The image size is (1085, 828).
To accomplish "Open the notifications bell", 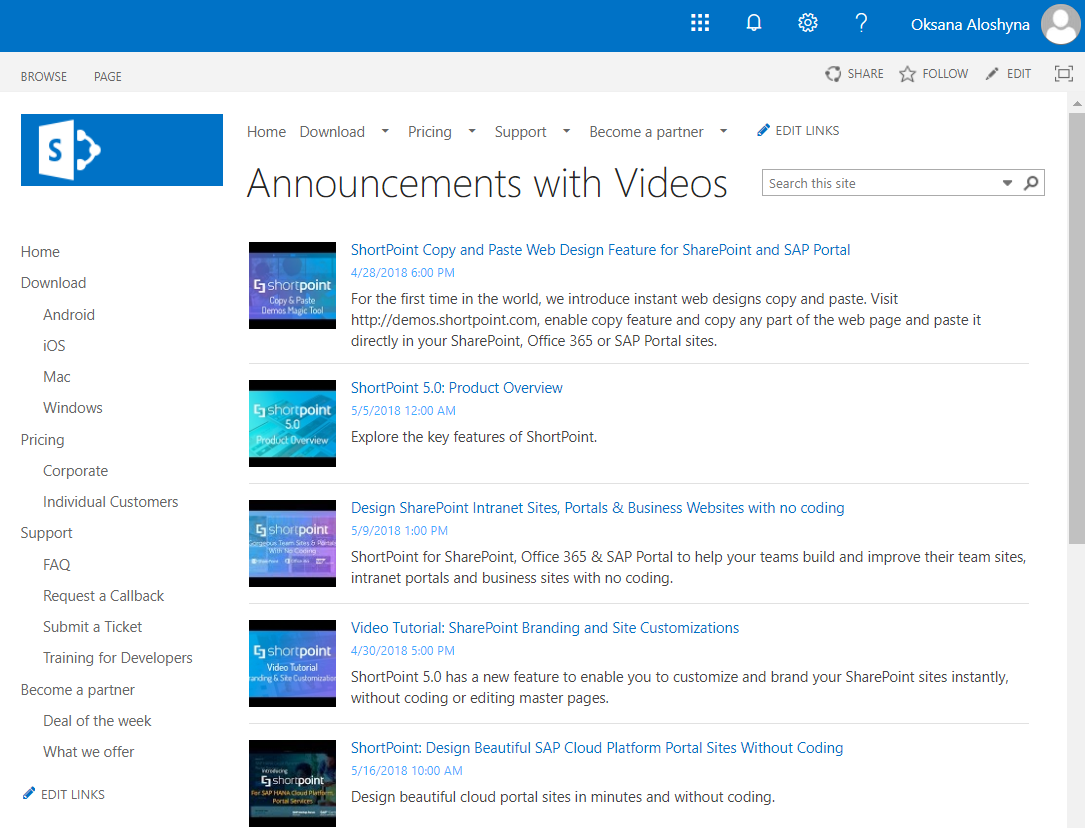I will coord(753,22).
